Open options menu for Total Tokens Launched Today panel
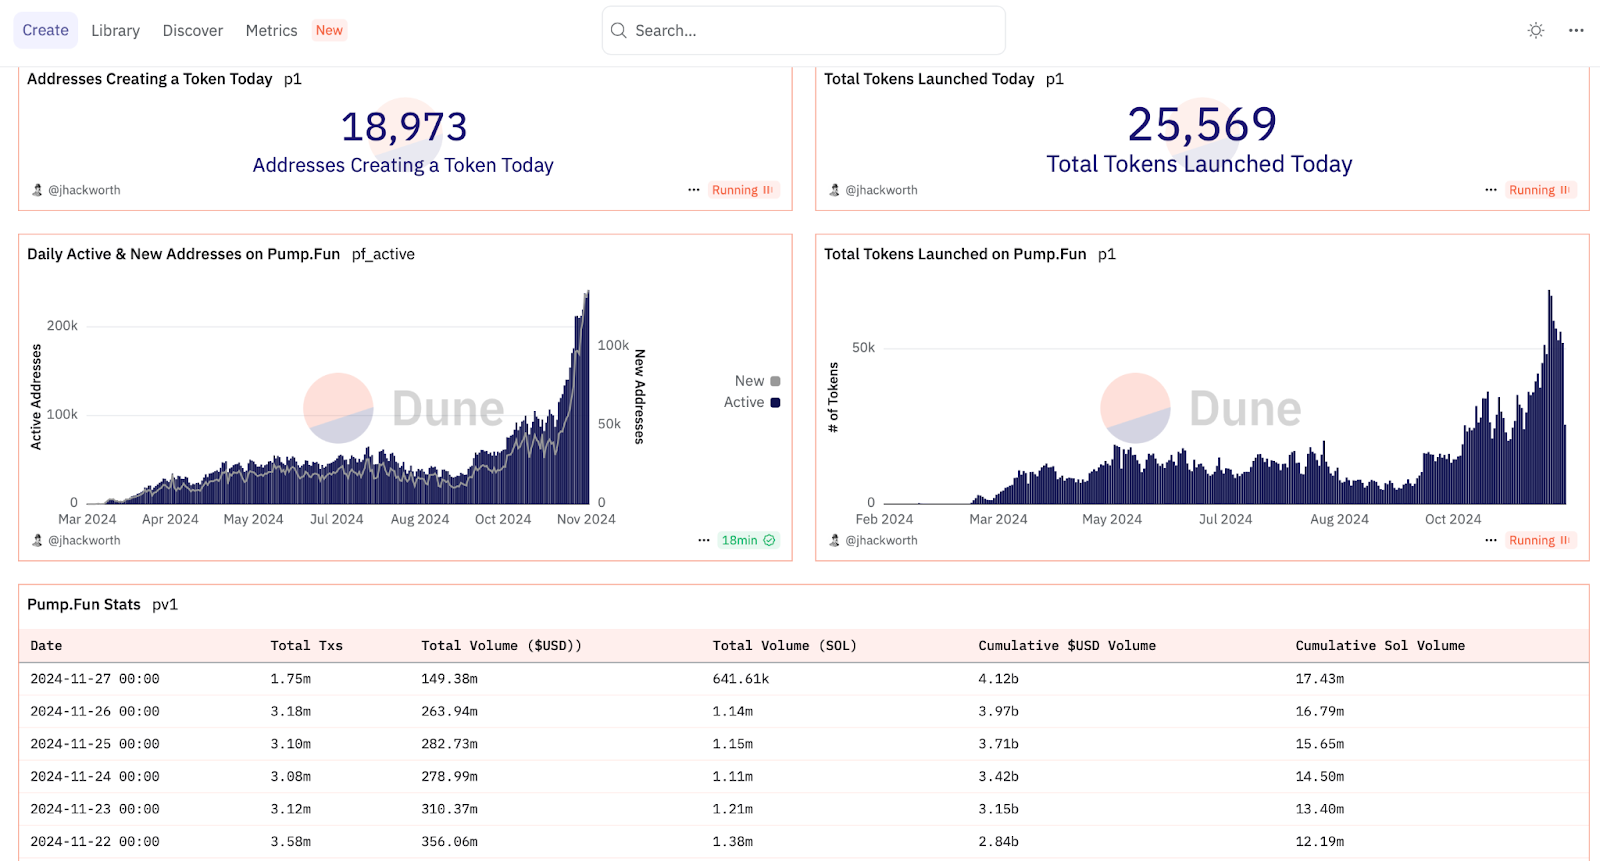Screen dimensions: 1600x861 [x=1490, y=190]
